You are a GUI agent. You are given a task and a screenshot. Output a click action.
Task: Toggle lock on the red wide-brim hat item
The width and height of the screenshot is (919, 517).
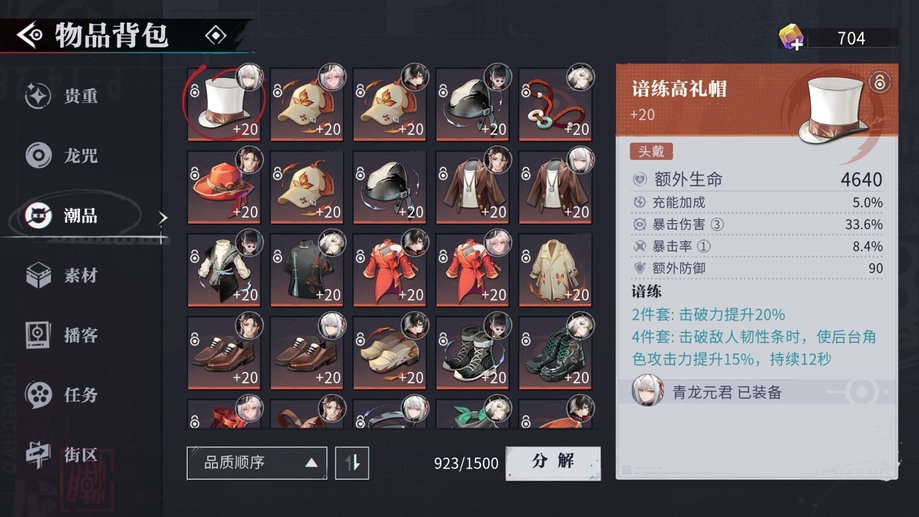coord(195,174)
